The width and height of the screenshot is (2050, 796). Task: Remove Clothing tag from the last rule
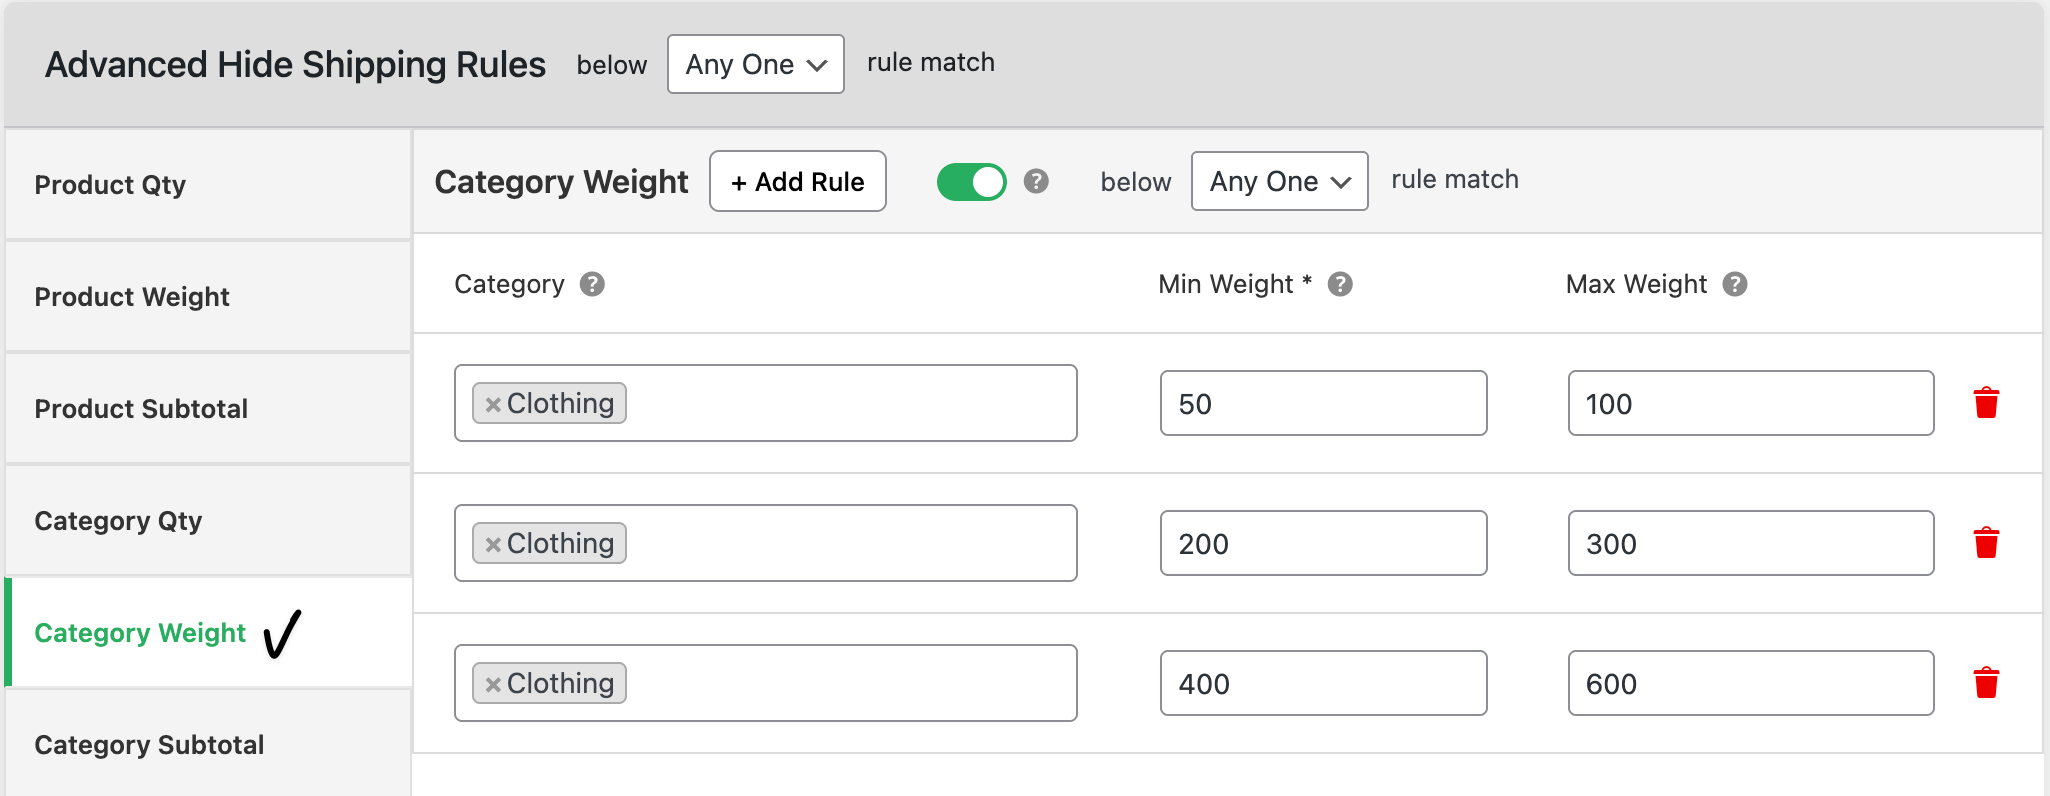pos(491,683)
